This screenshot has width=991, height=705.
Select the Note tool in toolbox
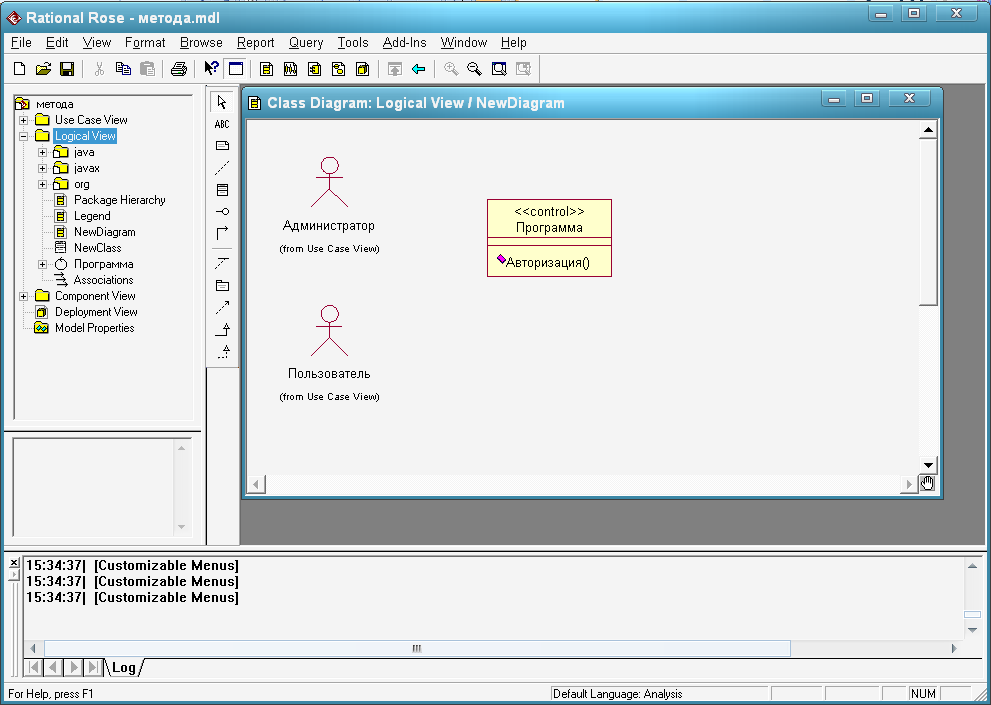(x=222, y=146)
